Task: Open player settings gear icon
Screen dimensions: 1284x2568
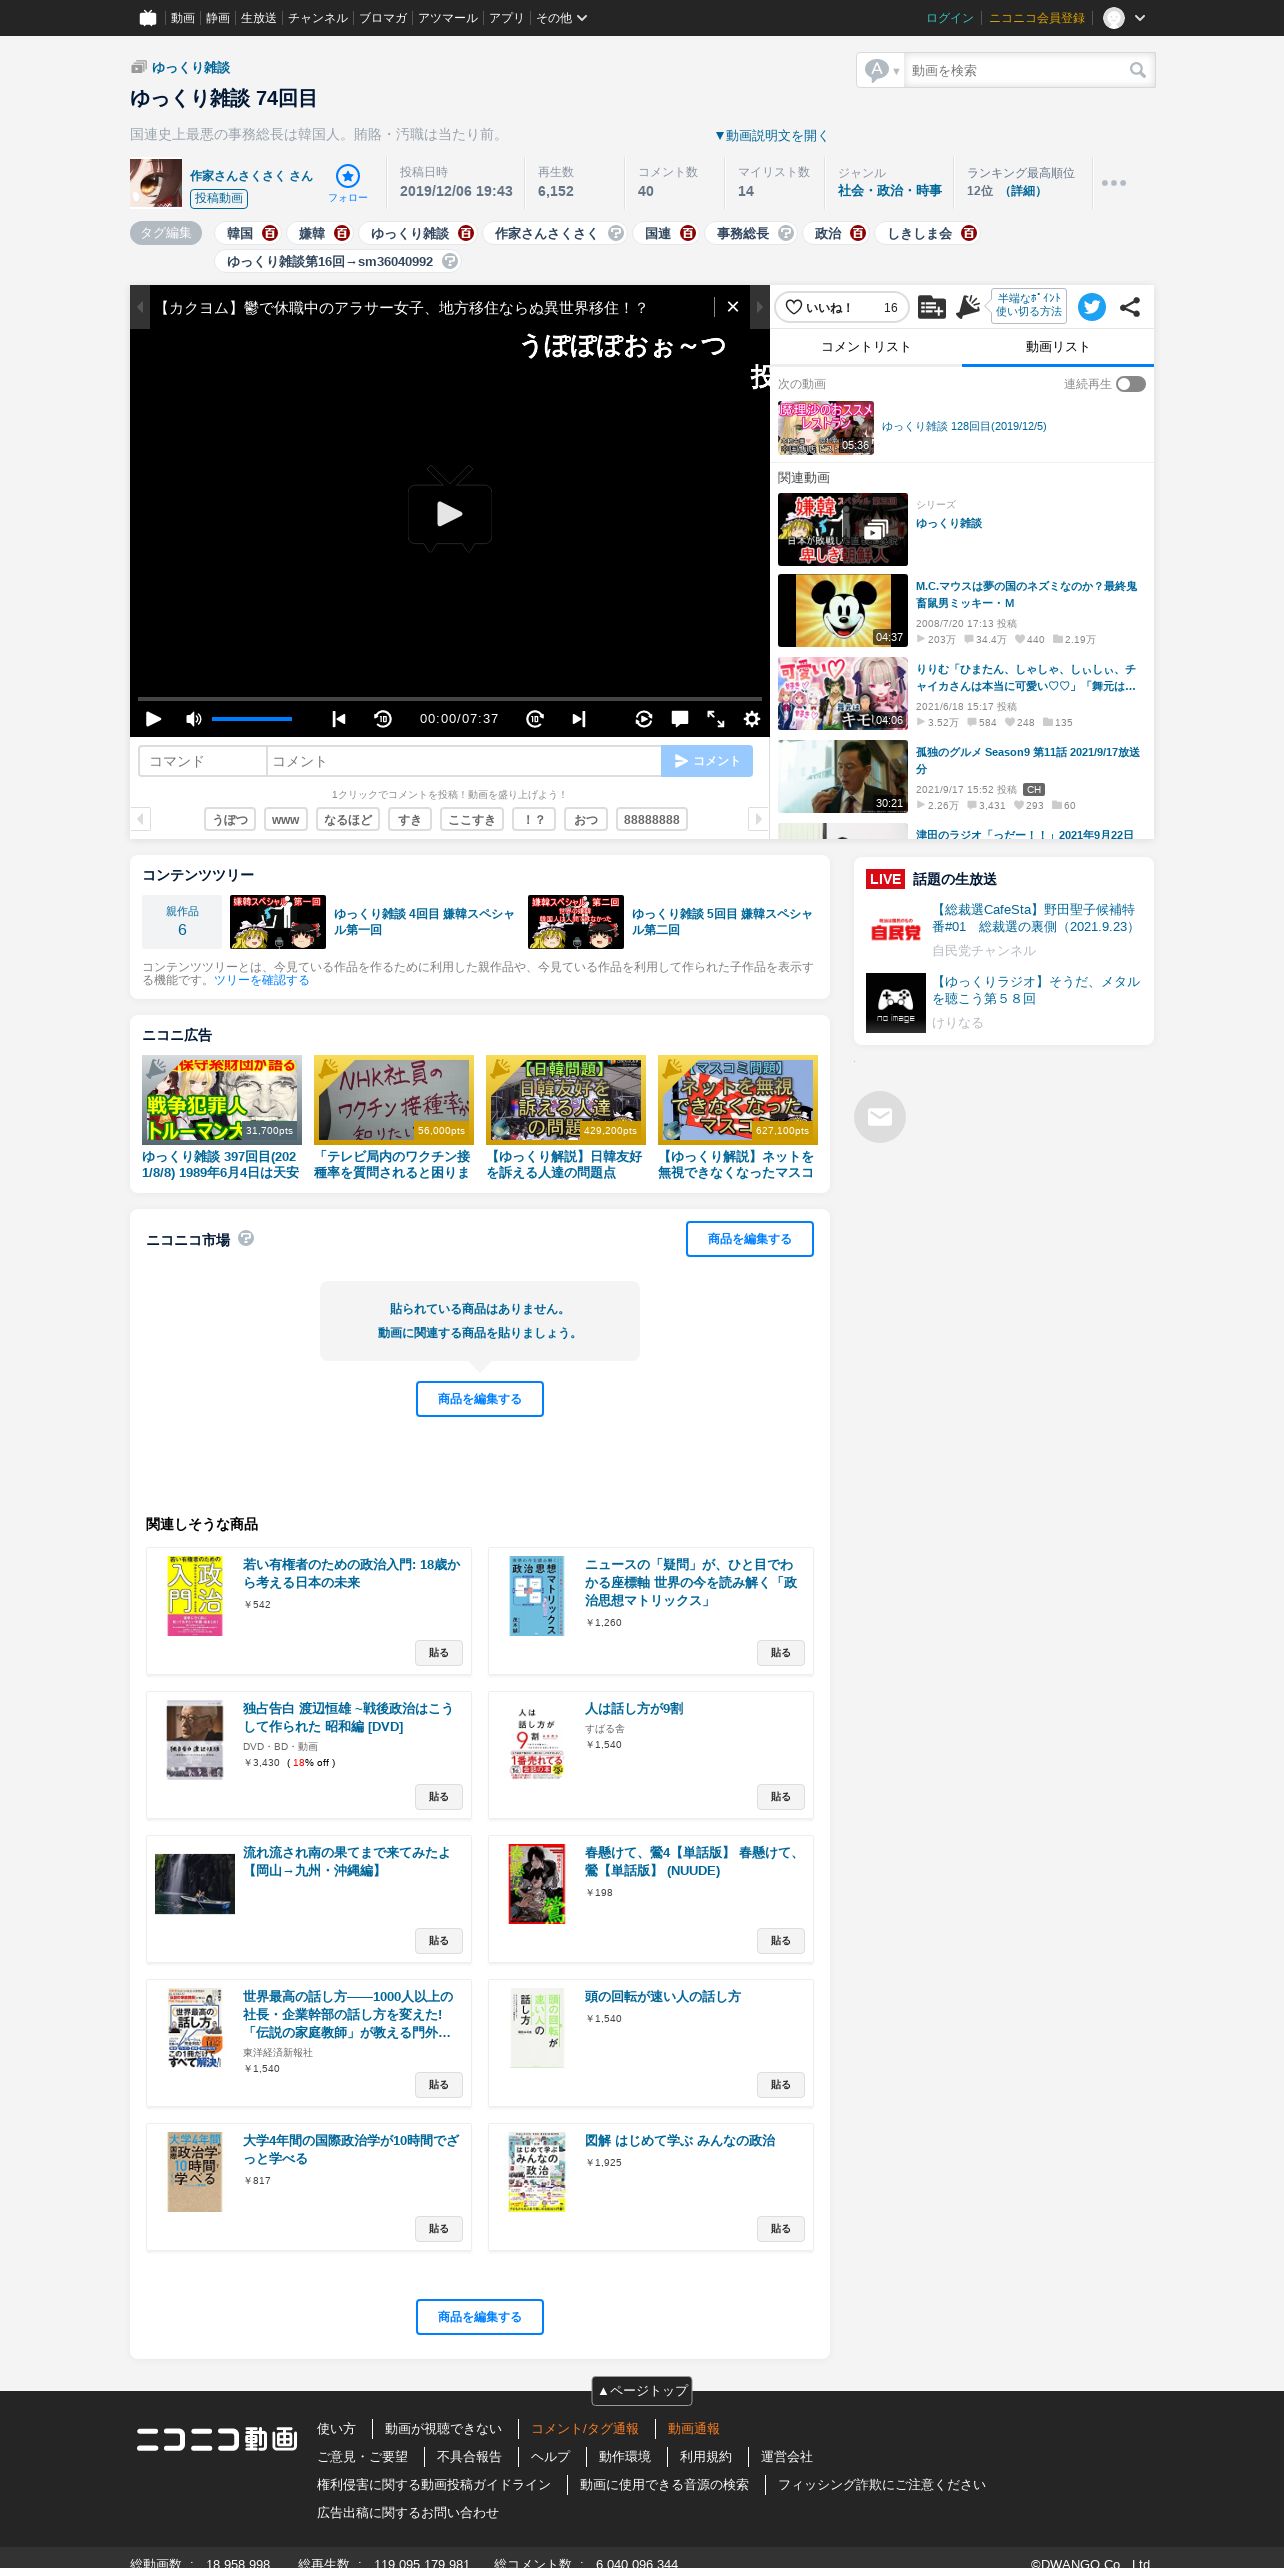Action: point(752,718)
